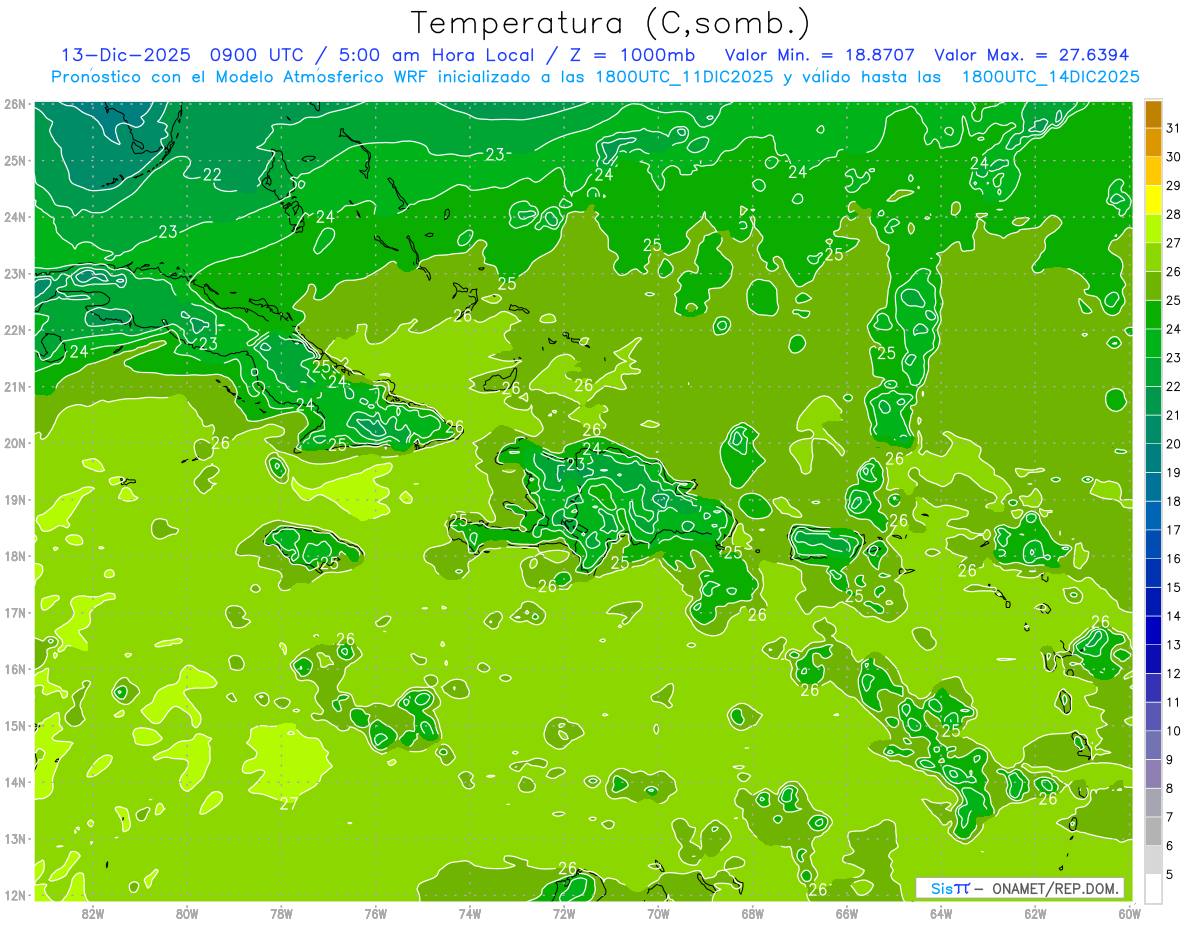1200x927 pixels.
Task: Click the "24N" latitude axis label
Action: coord(15,217)
